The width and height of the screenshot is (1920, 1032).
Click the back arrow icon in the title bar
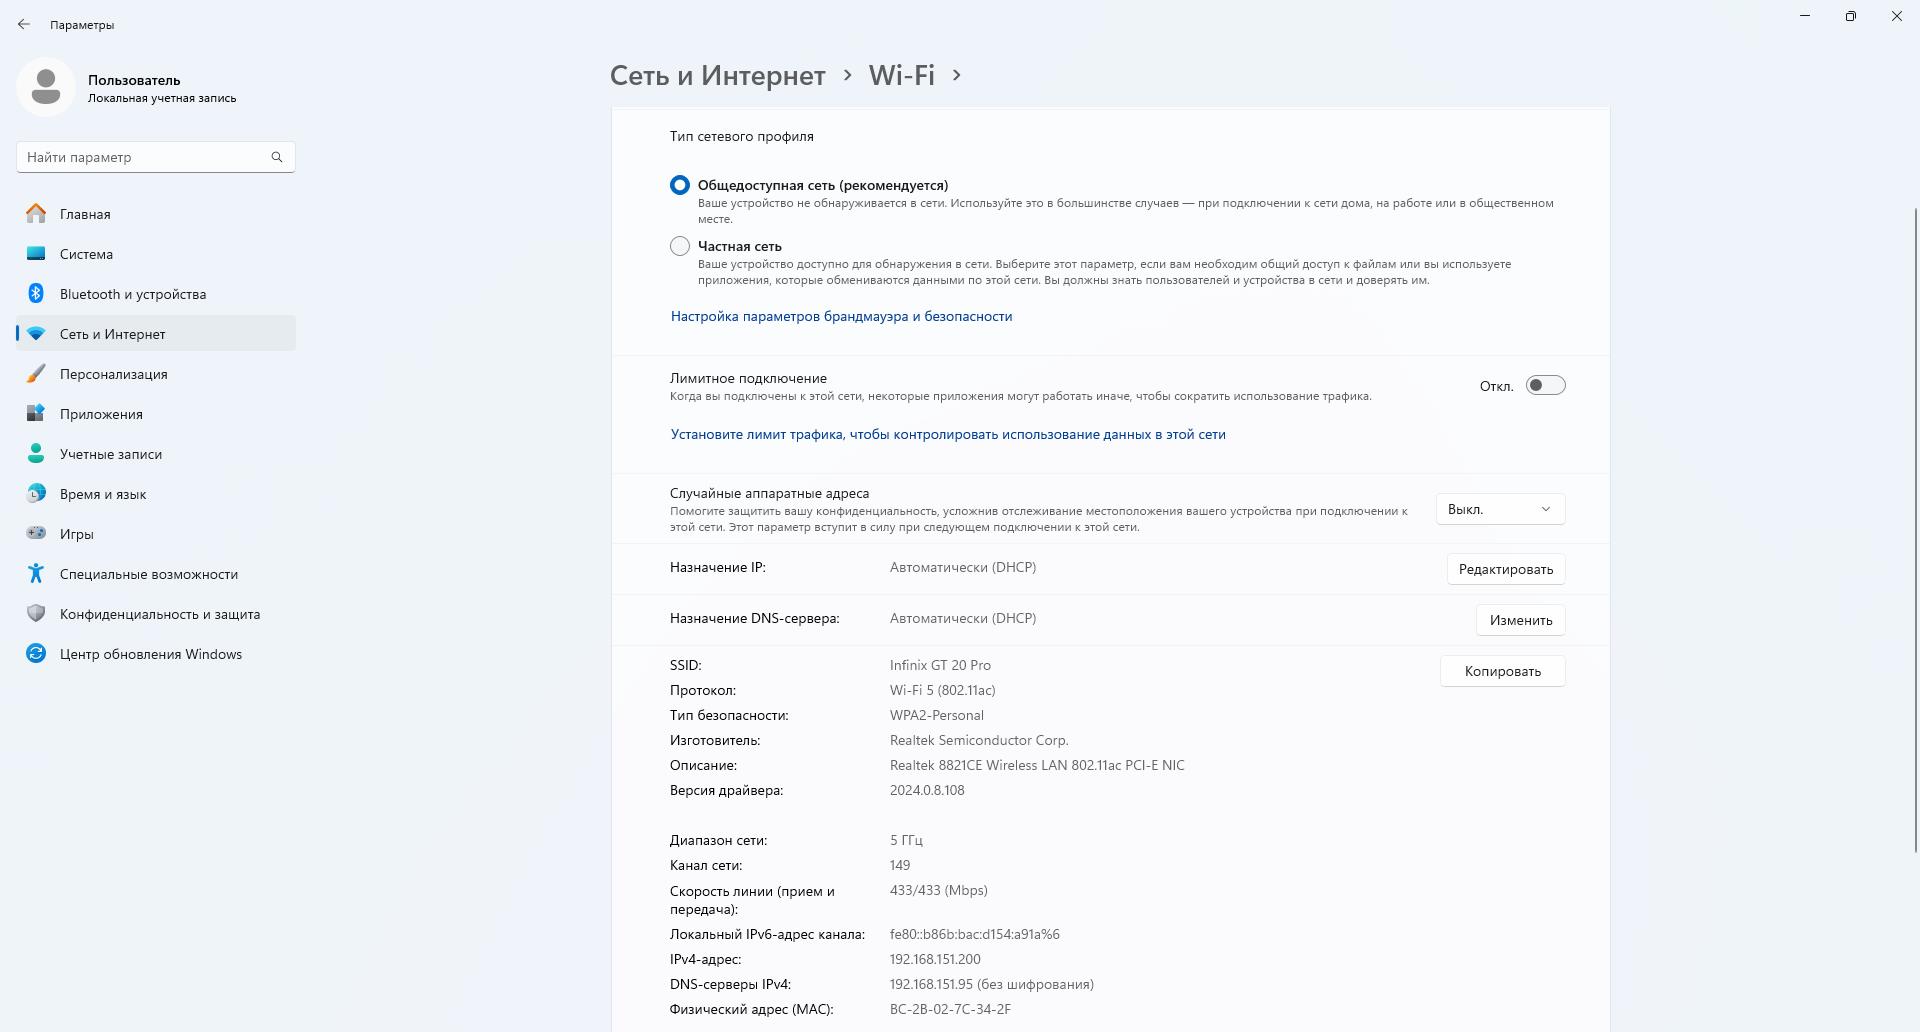coord(24,24)
